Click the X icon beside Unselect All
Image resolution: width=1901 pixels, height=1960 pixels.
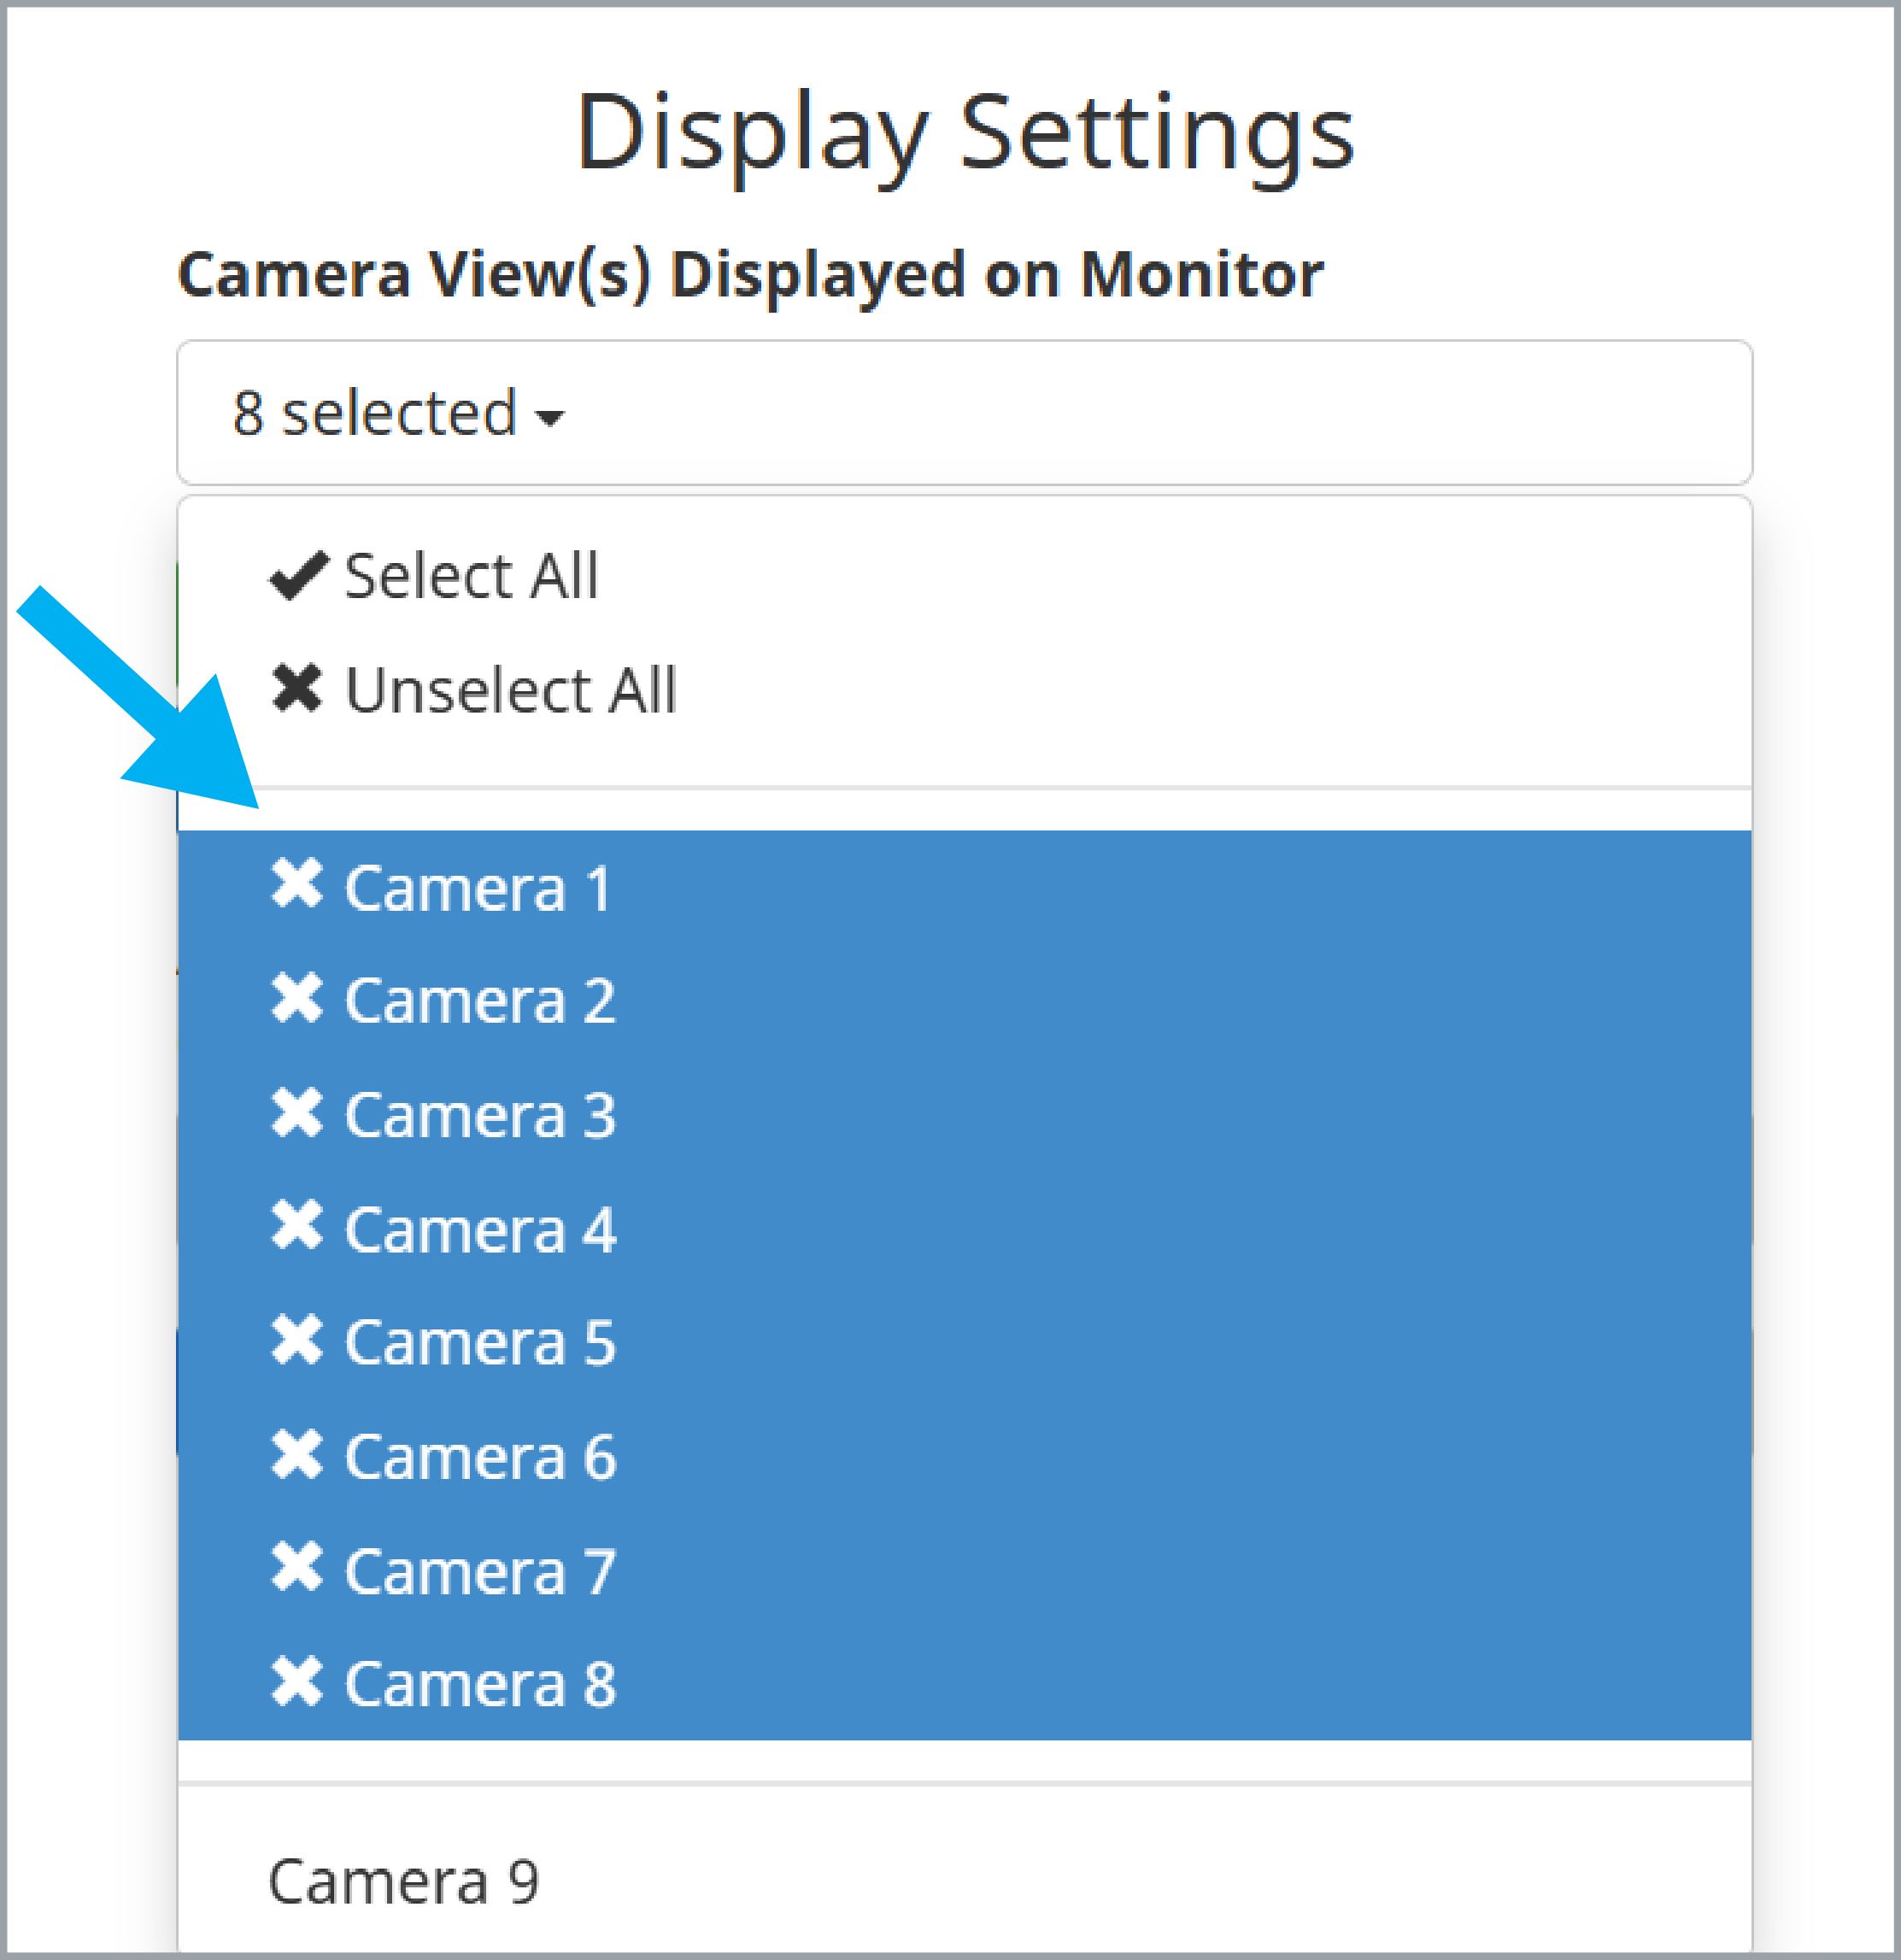(297, 689)
